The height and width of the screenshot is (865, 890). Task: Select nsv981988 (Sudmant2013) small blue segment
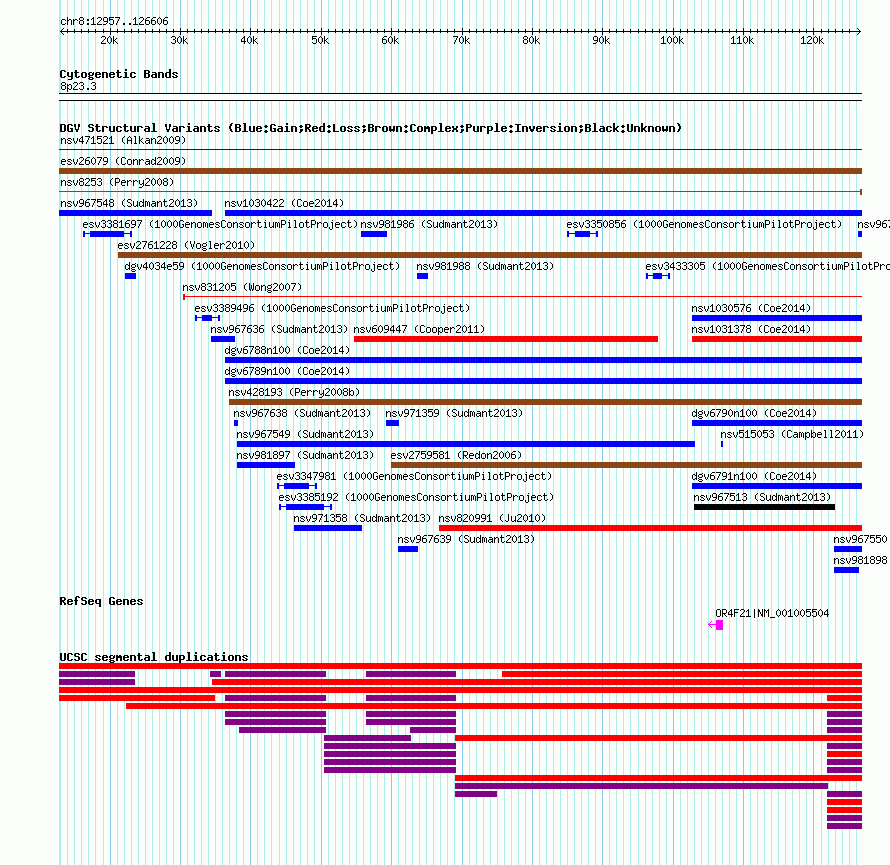point(422,276)
